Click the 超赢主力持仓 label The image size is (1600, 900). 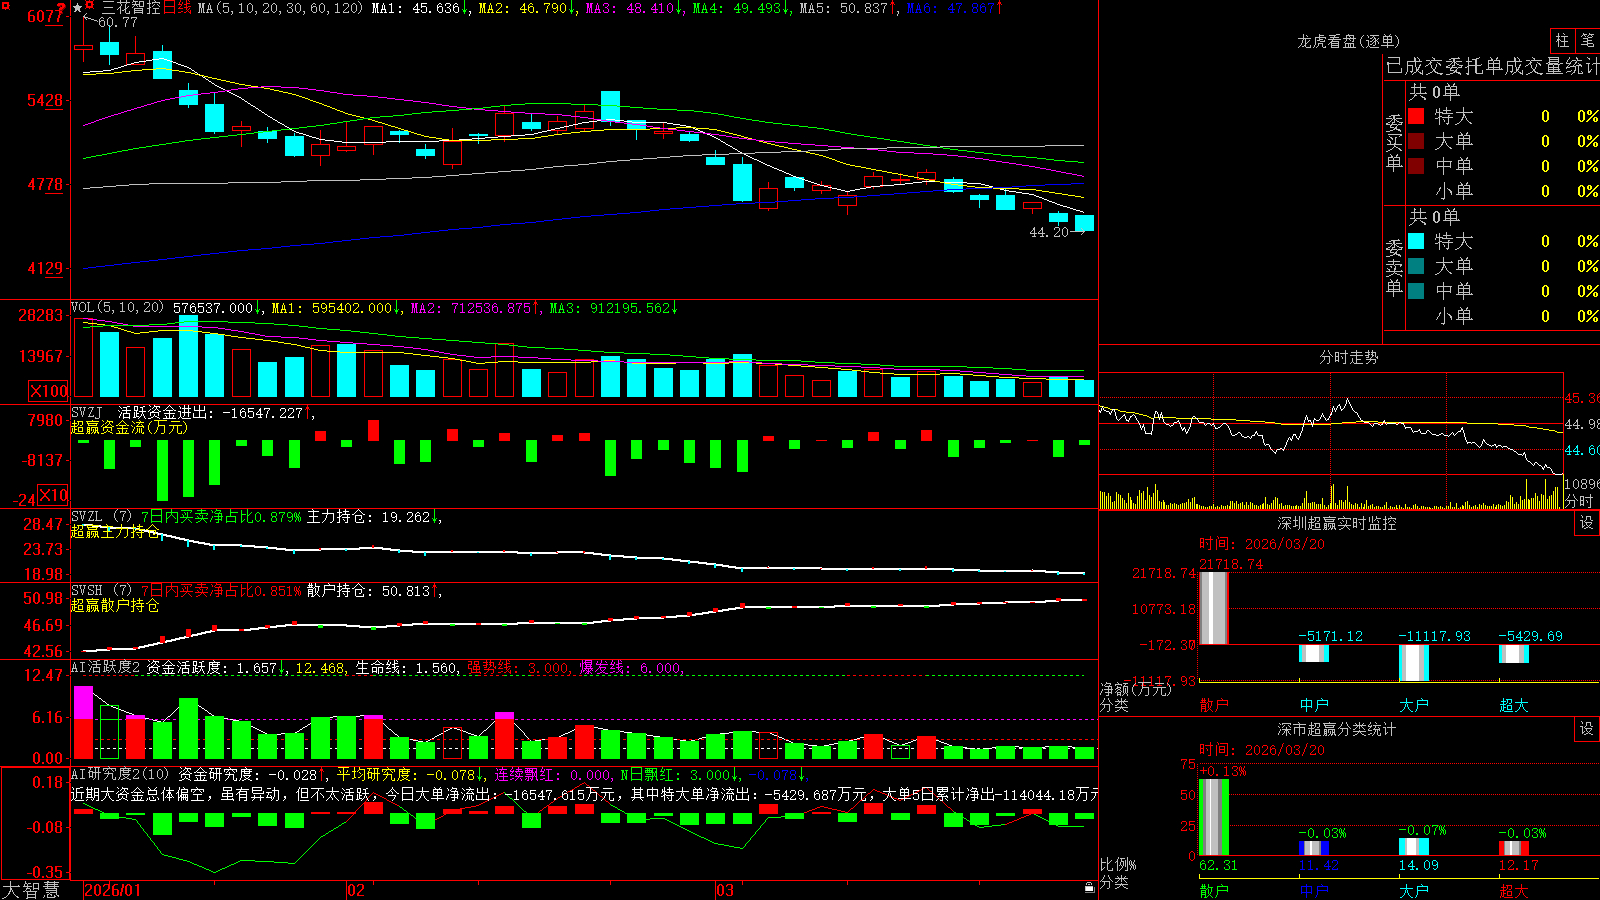[x=115, y=531]
